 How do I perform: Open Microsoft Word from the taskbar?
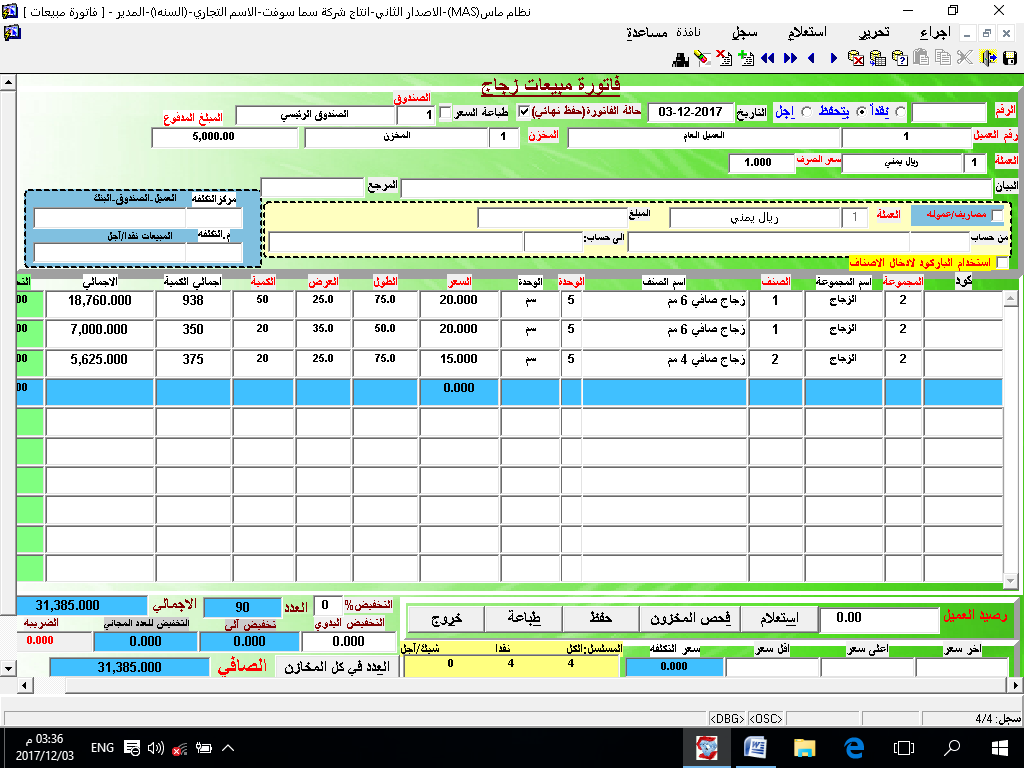pyautogui.click(x=754, y=747)
